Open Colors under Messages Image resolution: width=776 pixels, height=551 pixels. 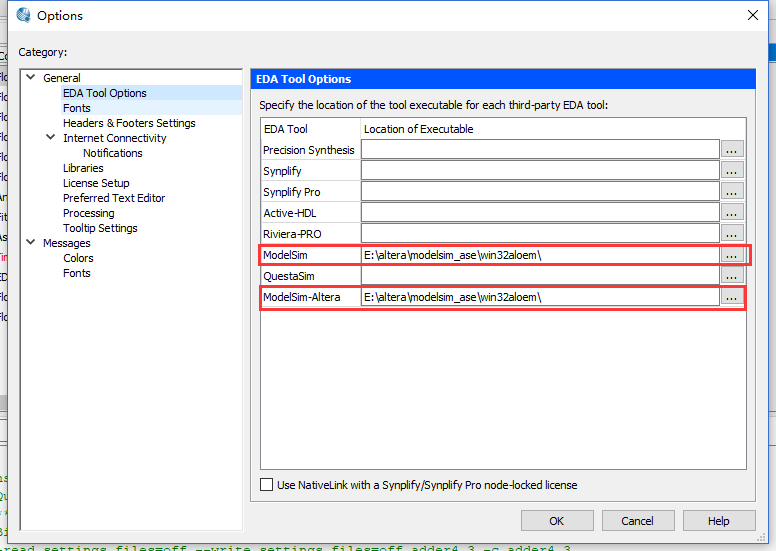(78, 258)
